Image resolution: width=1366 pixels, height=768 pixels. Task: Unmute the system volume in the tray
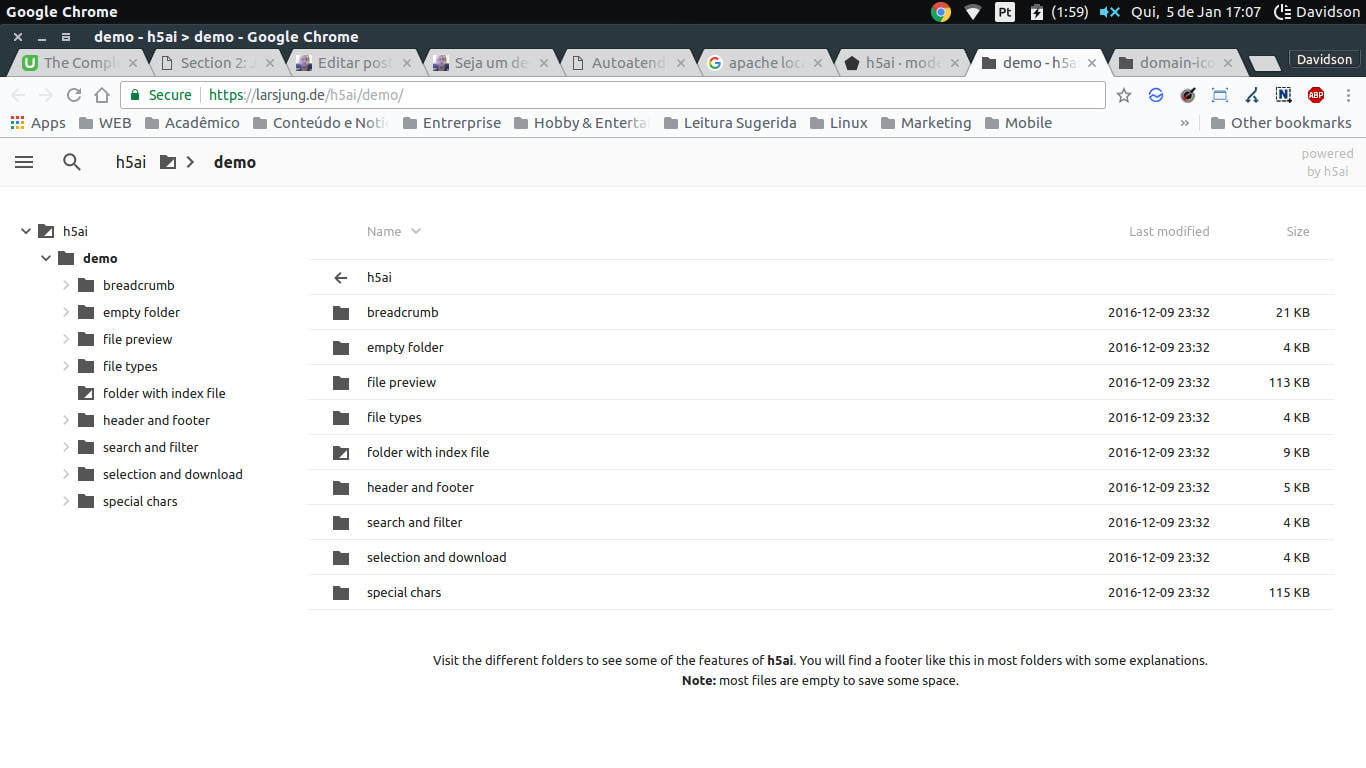1109,12
